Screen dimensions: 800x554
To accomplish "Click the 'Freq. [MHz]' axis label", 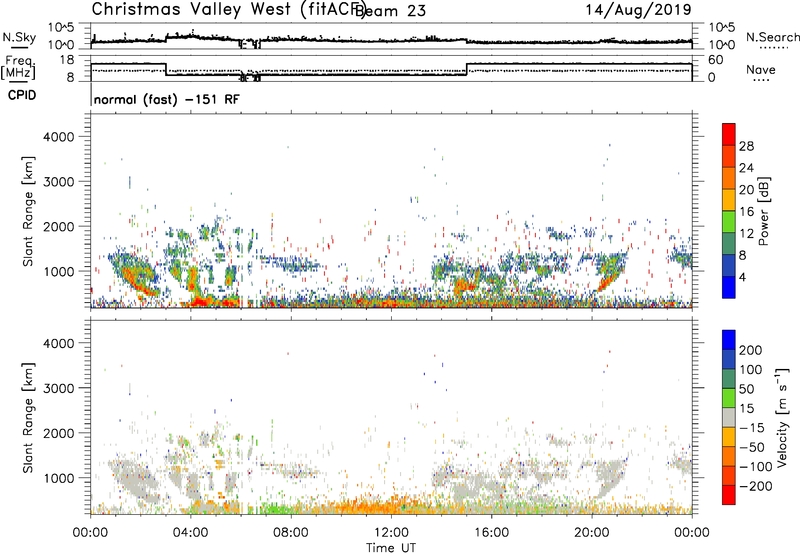I will click(19, 66).
